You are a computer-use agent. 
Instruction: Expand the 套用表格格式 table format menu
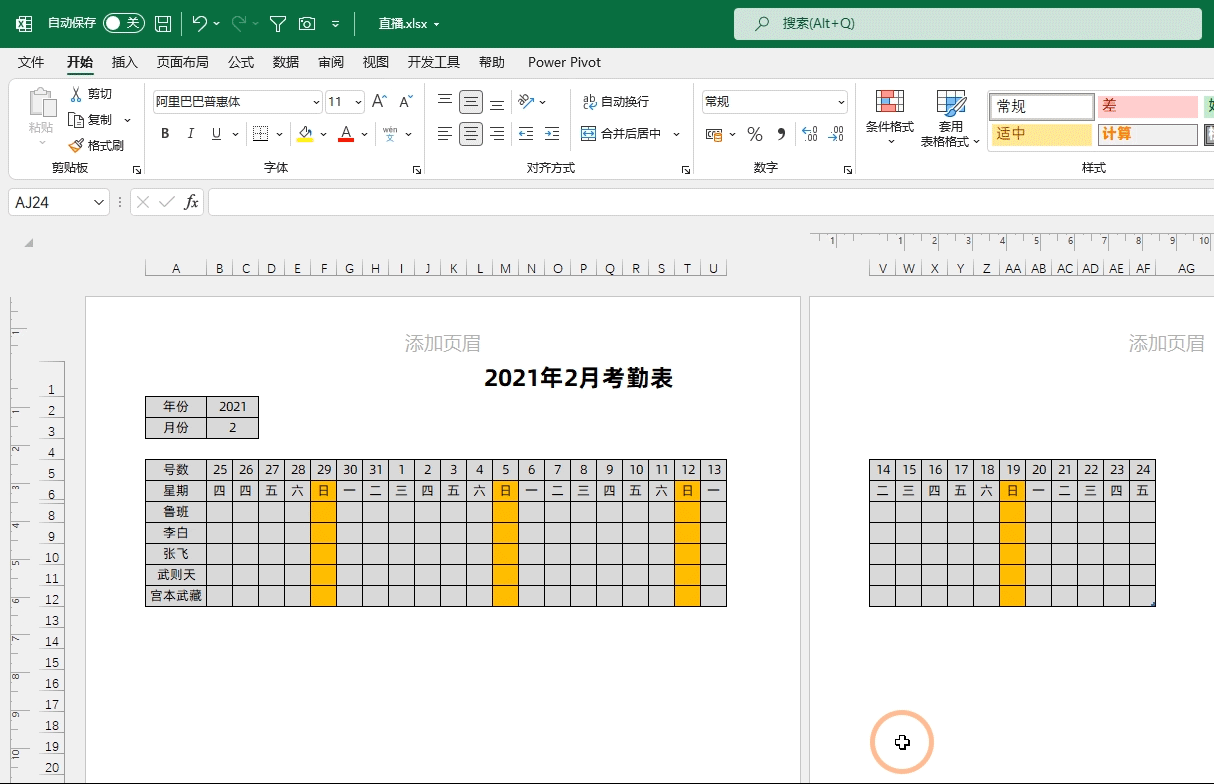click(x=951, y=120)
